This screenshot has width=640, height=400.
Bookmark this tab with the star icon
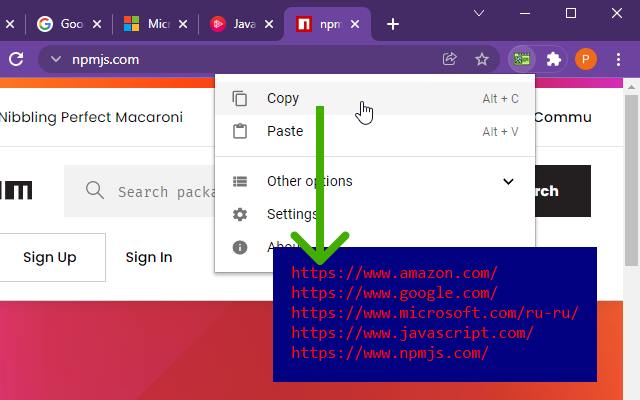pos(482,59)
